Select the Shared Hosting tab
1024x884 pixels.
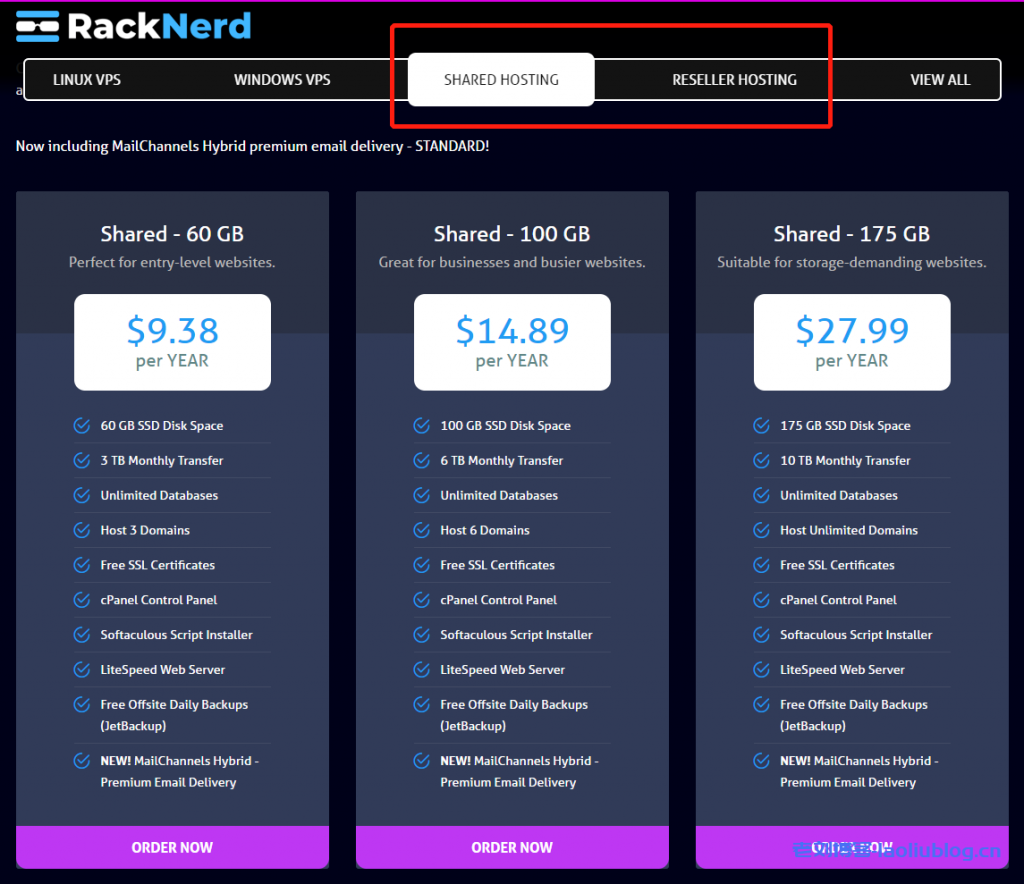[501, 80]
